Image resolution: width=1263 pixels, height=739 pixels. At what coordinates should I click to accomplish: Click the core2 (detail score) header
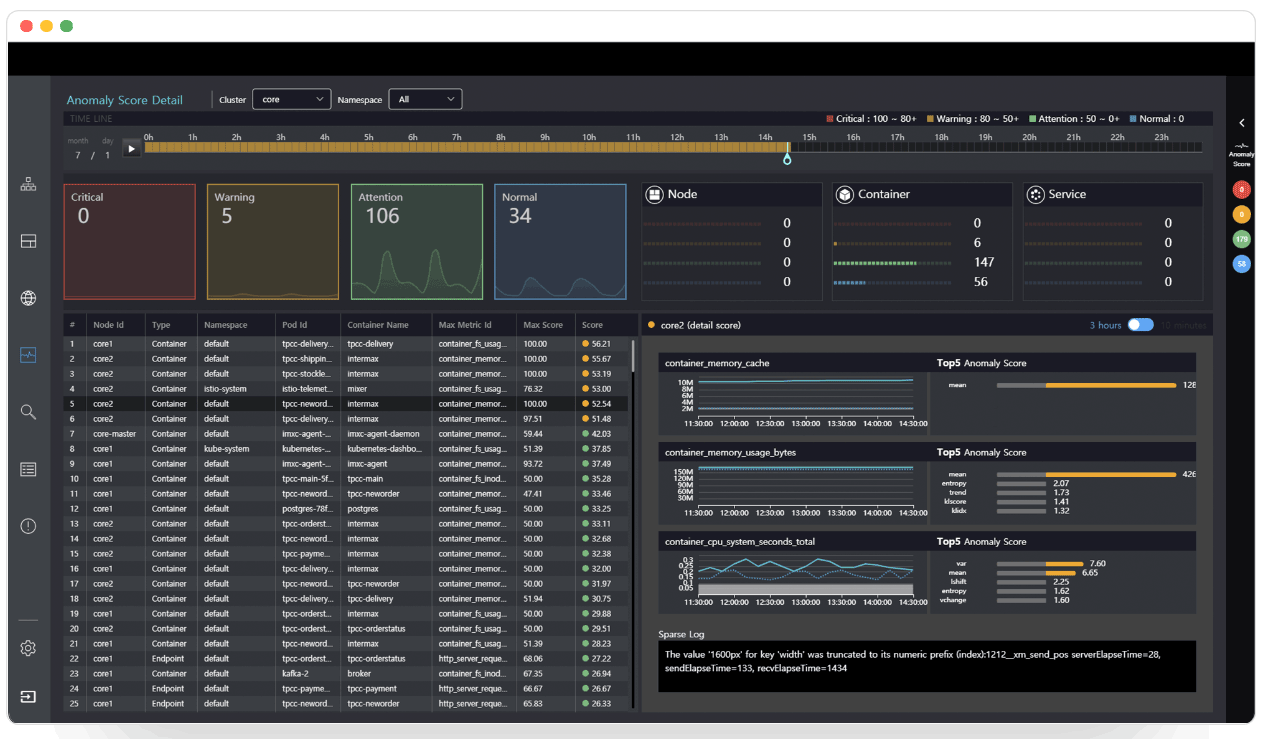[x=700, y=325]
